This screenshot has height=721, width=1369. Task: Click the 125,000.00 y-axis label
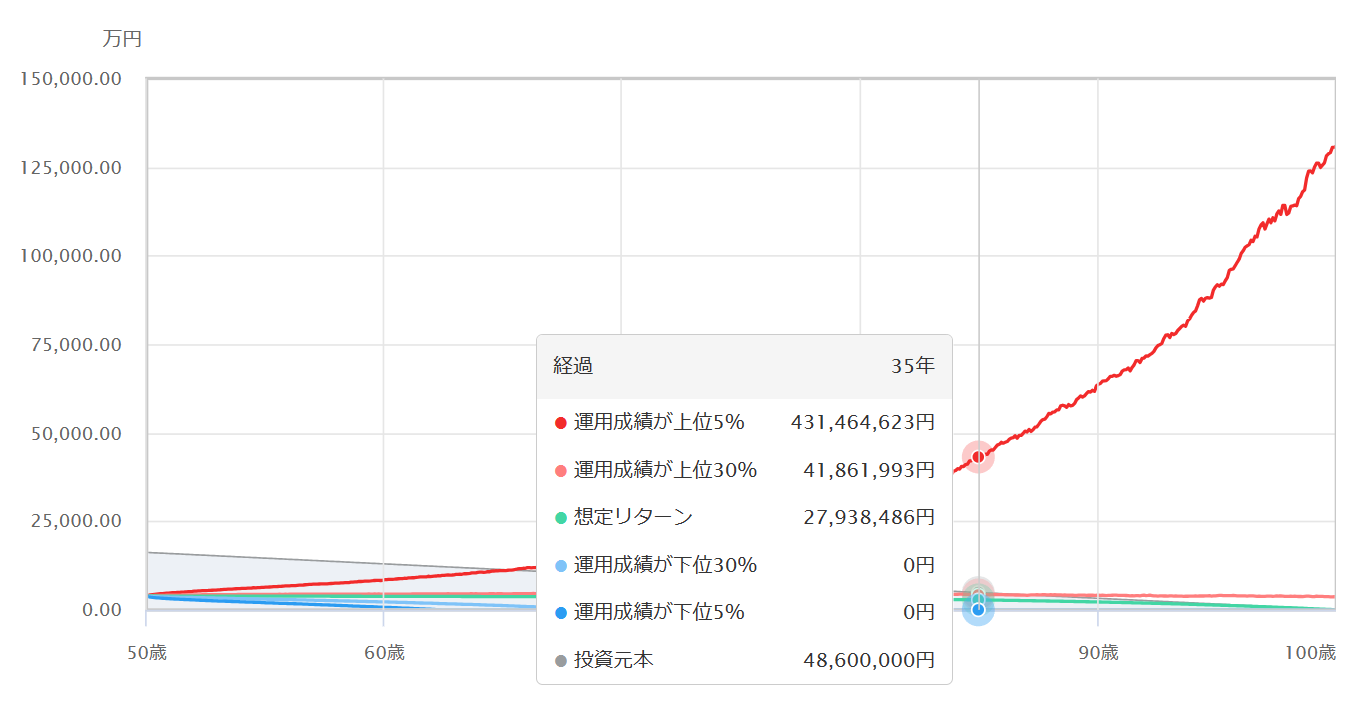coord(71,167)
